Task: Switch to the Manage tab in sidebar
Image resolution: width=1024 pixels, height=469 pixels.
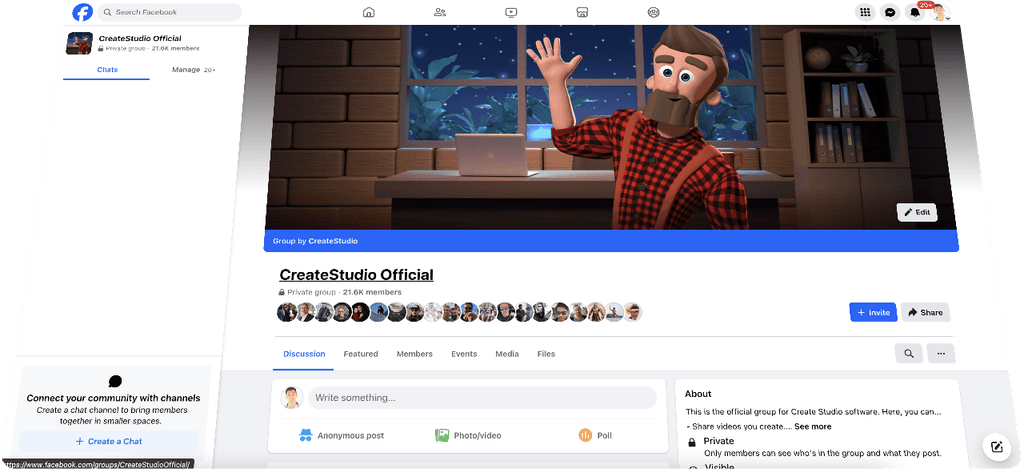Action: 186,70
